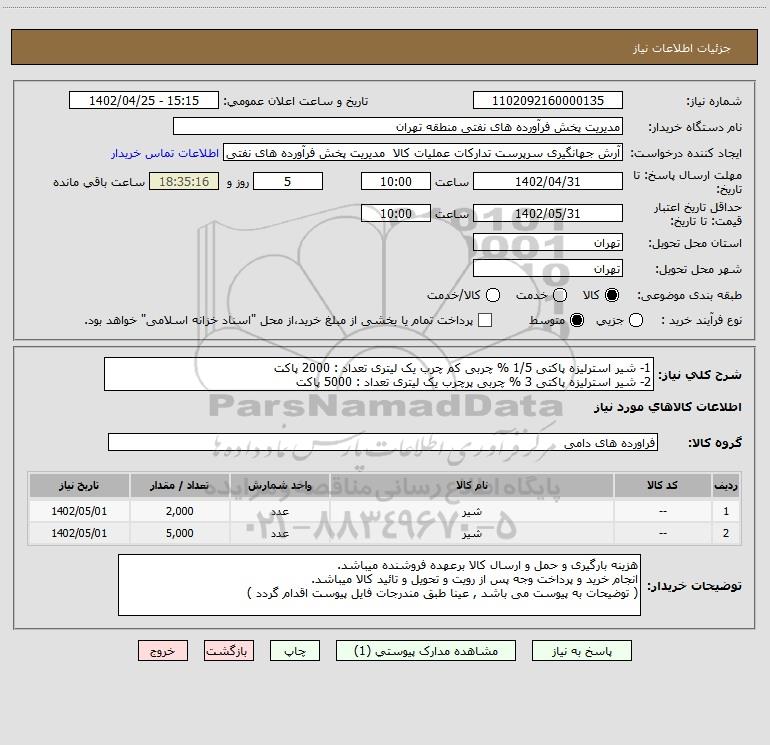Select the متوسط purchase type radio
The height and width of the screenshot is (745, 770).
(577, 320)
